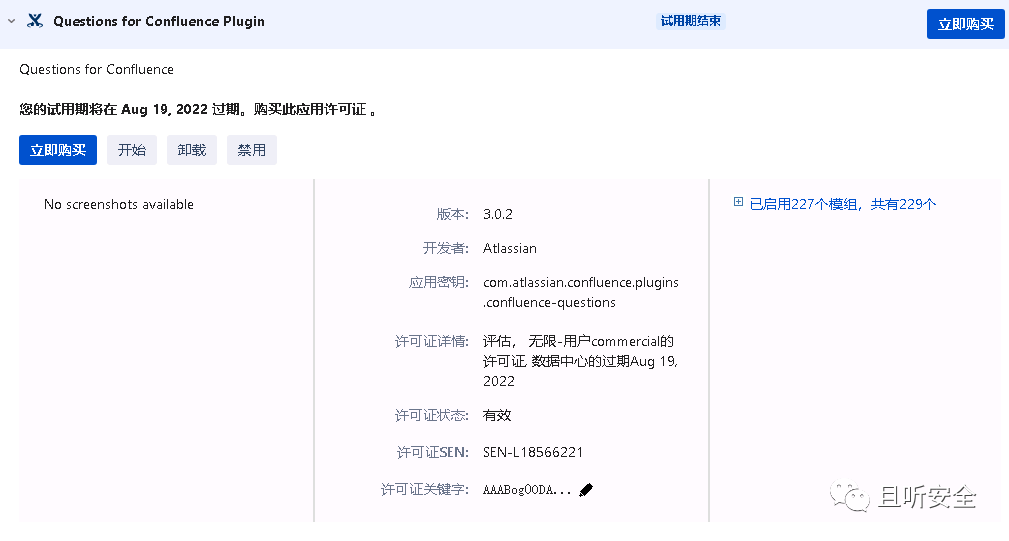Viewport: 1009px width, 541px height.
Task: Disable the plugin with 禁用 button
Action: pyautogui.click(x=252, y=150)
